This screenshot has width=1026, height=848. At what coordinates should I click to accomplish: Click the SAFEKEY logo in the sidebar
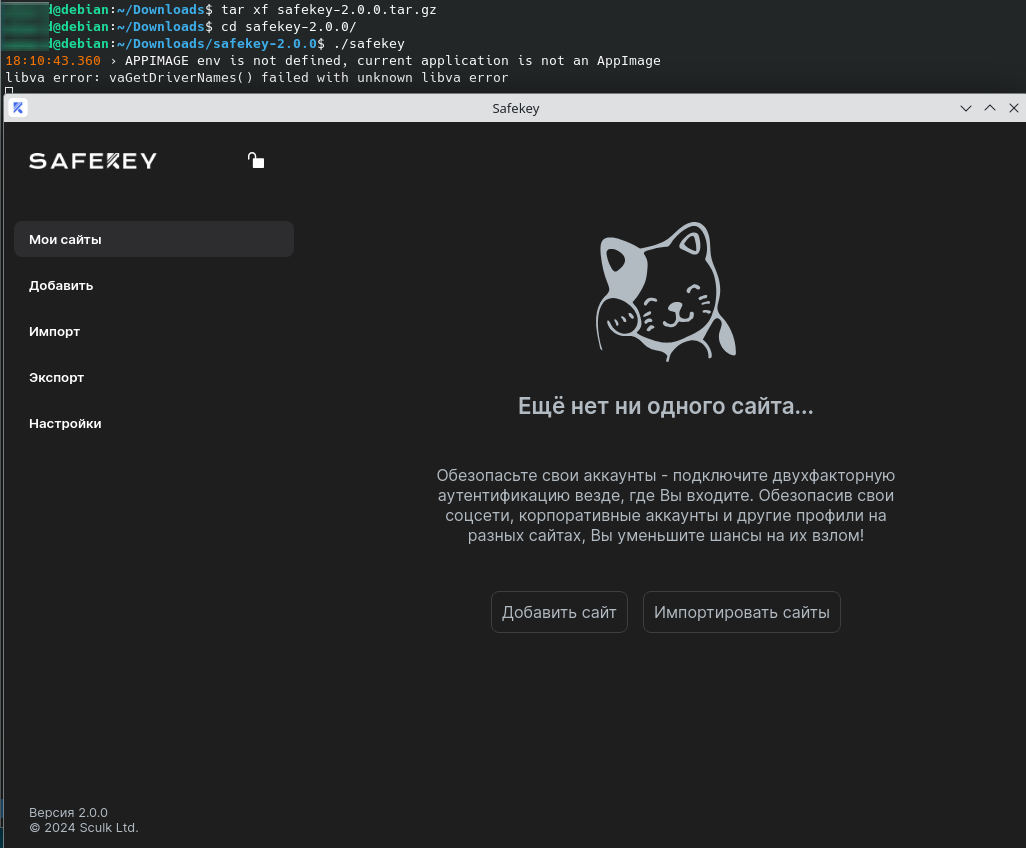(x=93, y=161)
